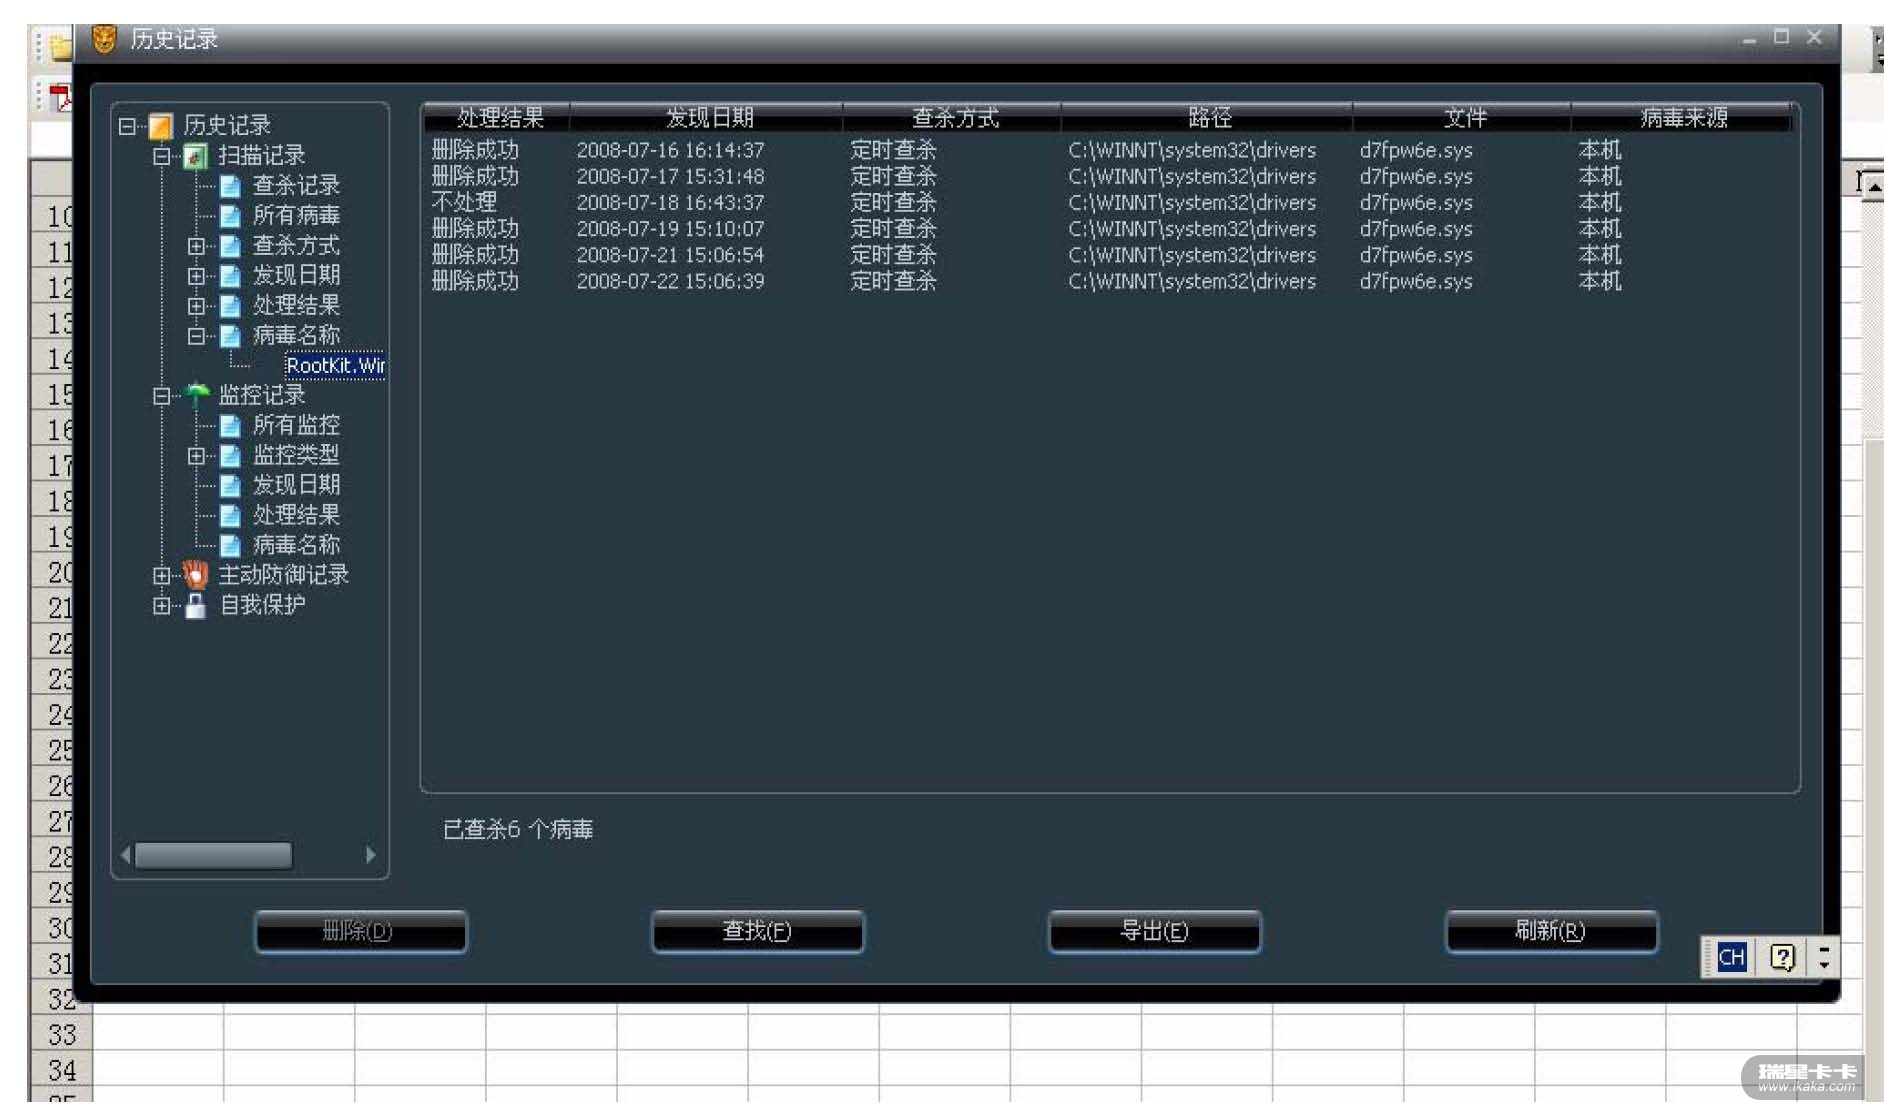1884x1112 pixels.
Task: Select the row dated 2008-07-17 15:31:48
Action: pos(1110,176)
